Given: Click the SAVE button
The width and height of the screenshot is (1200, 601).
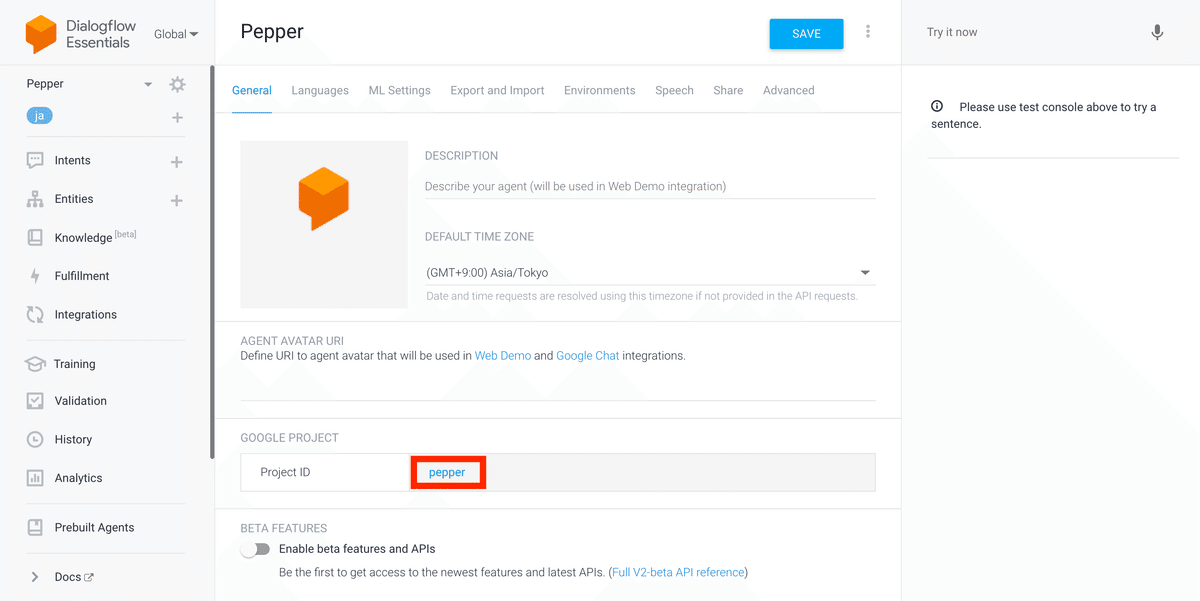Looking at the screenshot, I should click(806, 34).
